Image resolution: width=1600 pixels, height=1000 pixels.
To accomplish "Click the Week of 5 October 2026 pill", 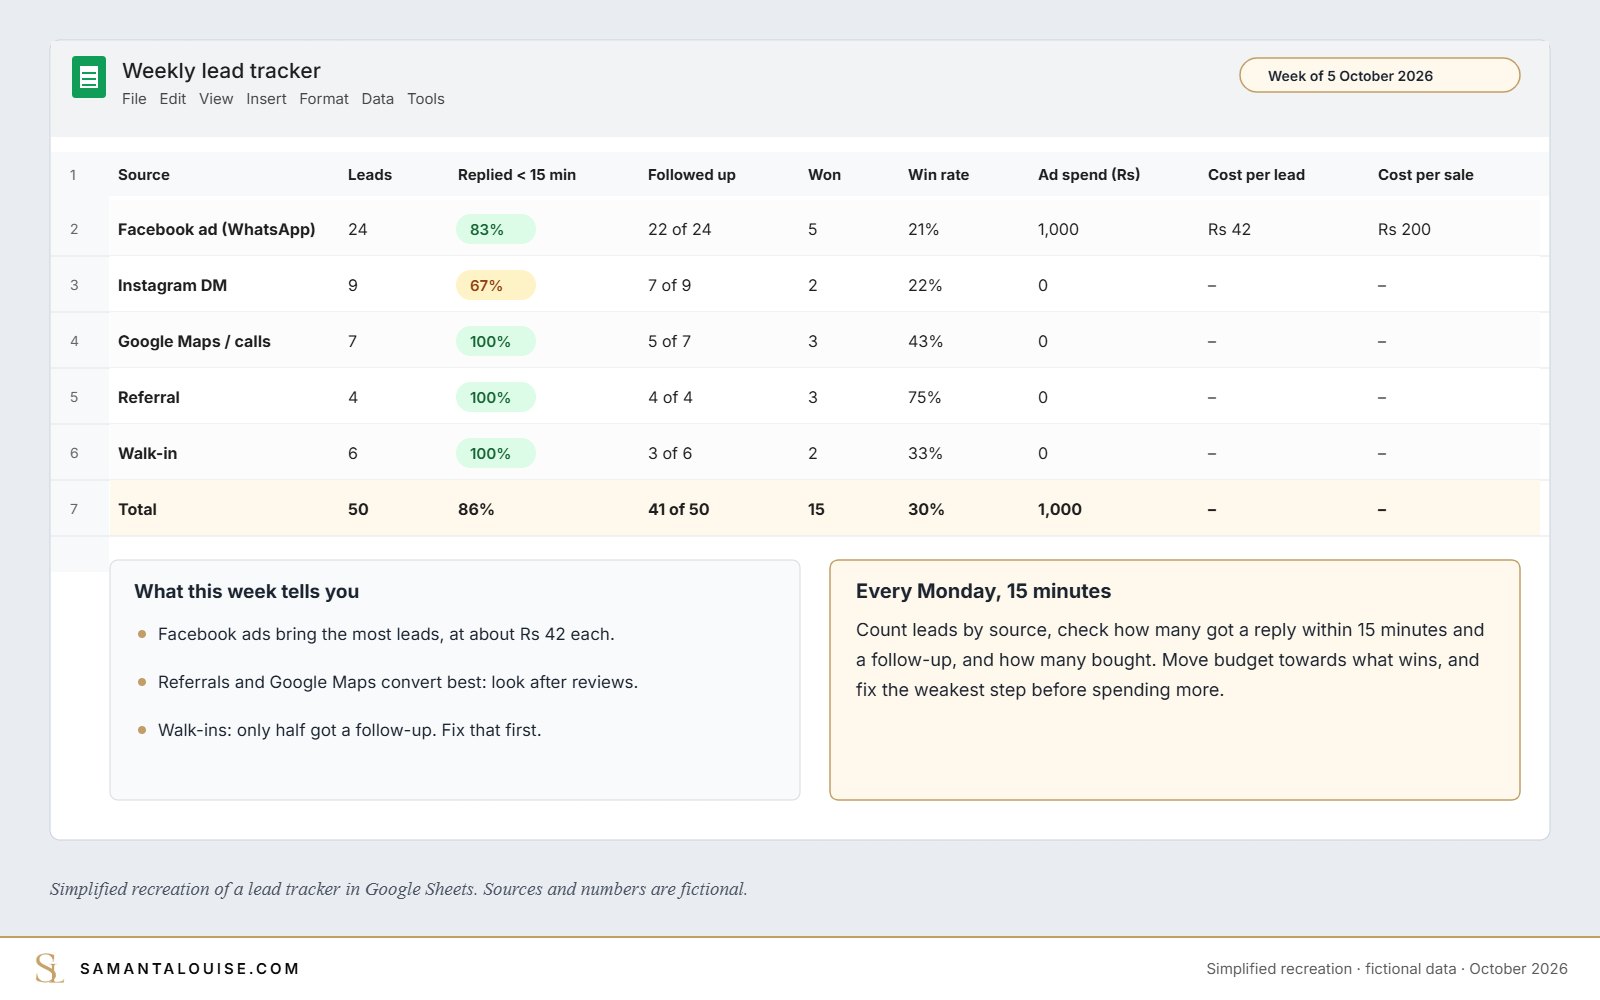I will tap(1380, 75).
